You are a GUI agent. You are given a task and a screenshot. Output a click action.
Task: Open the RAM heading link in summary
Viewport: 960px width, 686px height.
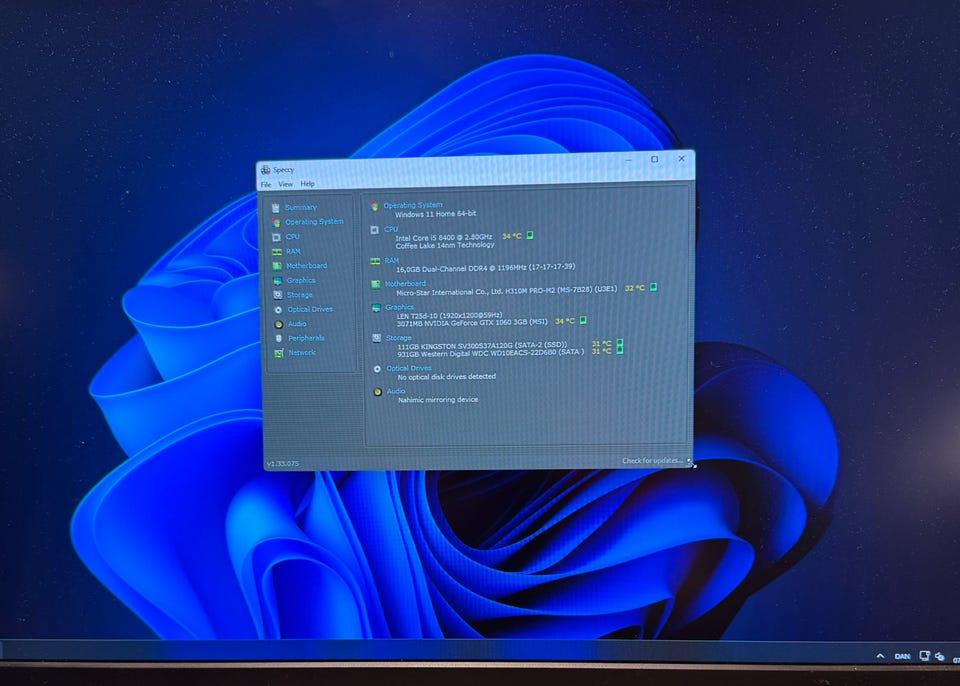tap(392, 260)
